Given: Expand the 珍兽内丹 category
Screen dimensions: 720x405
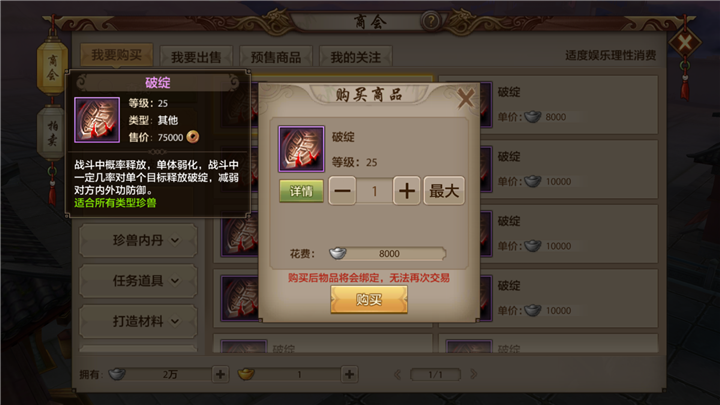Looking at the screenshot, I should coord(138,240).
